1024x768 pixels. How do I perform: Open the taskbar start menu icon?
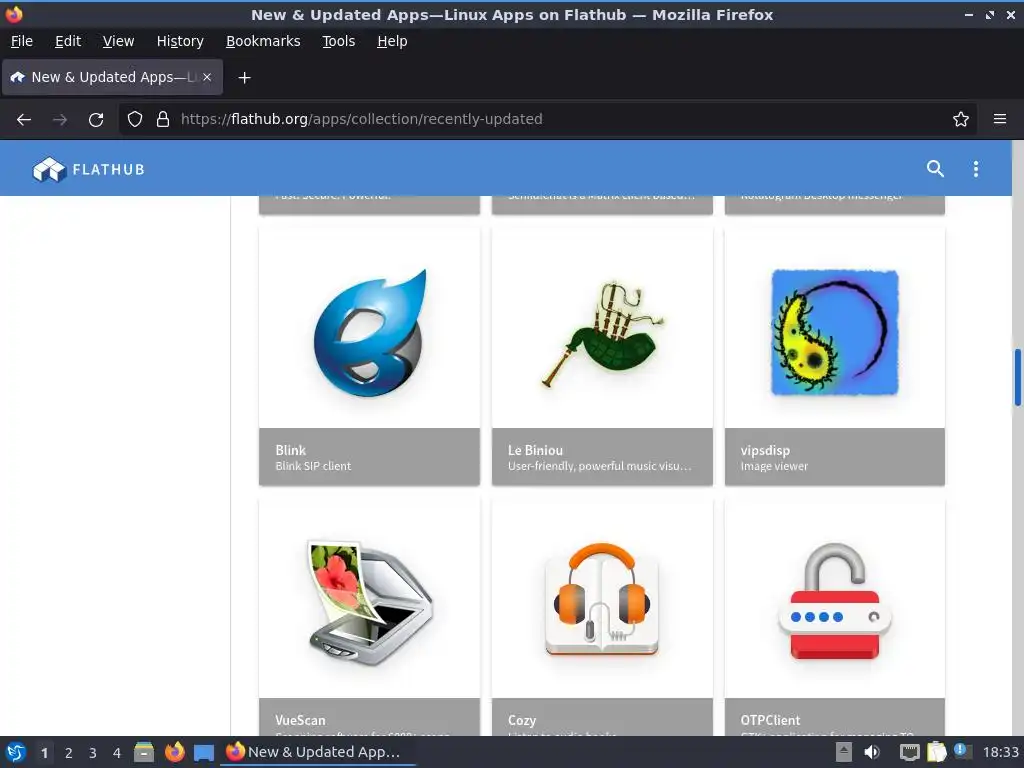click(x=16, y=752)
